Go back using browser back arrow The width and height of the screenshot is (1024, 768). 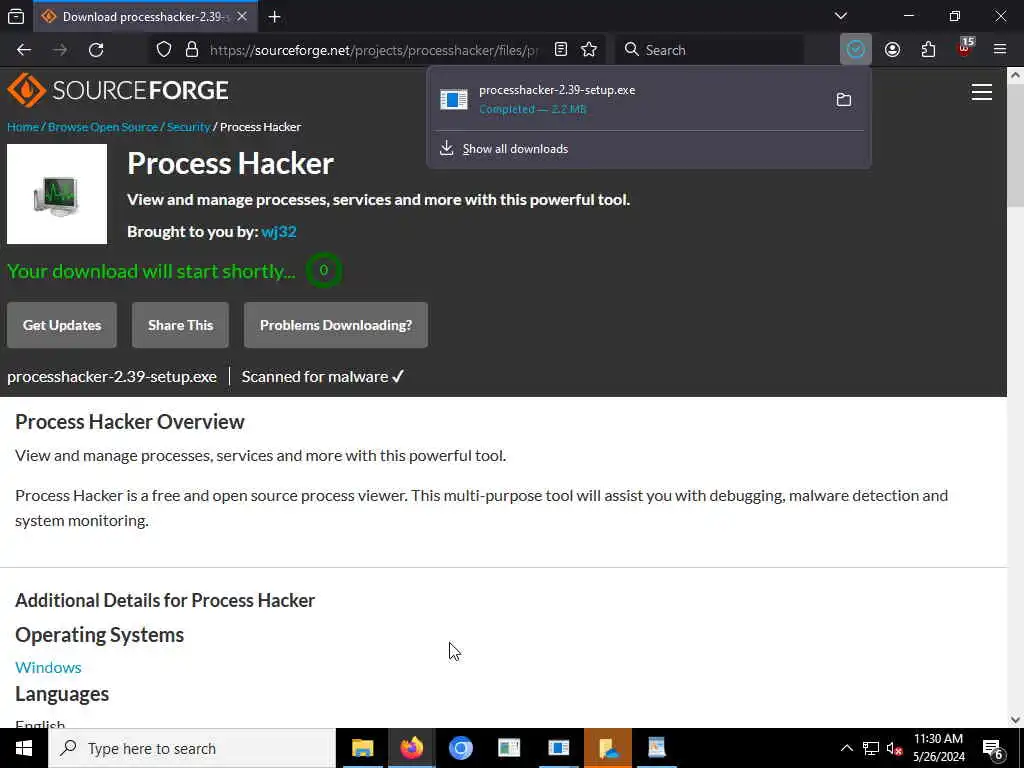24,50
